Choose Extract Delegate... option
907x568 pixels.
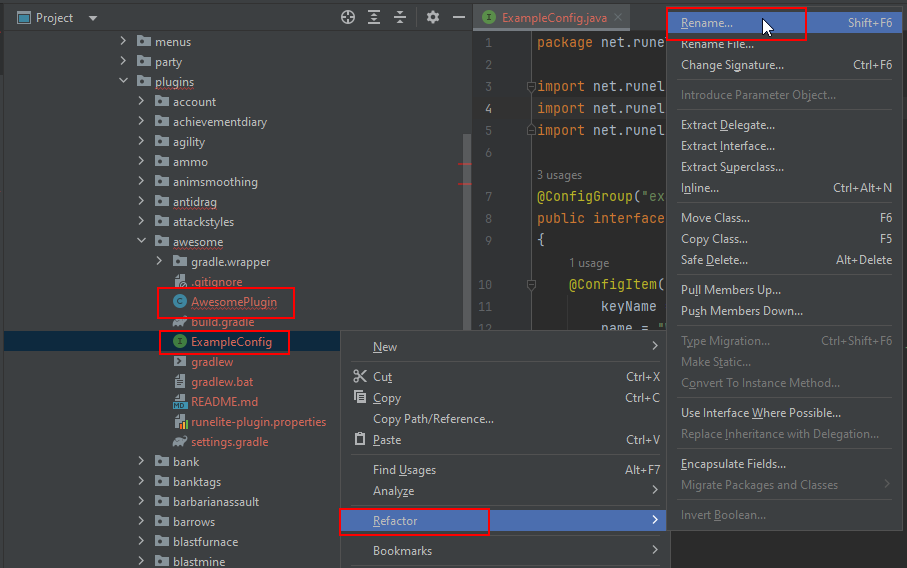(786, 125)
